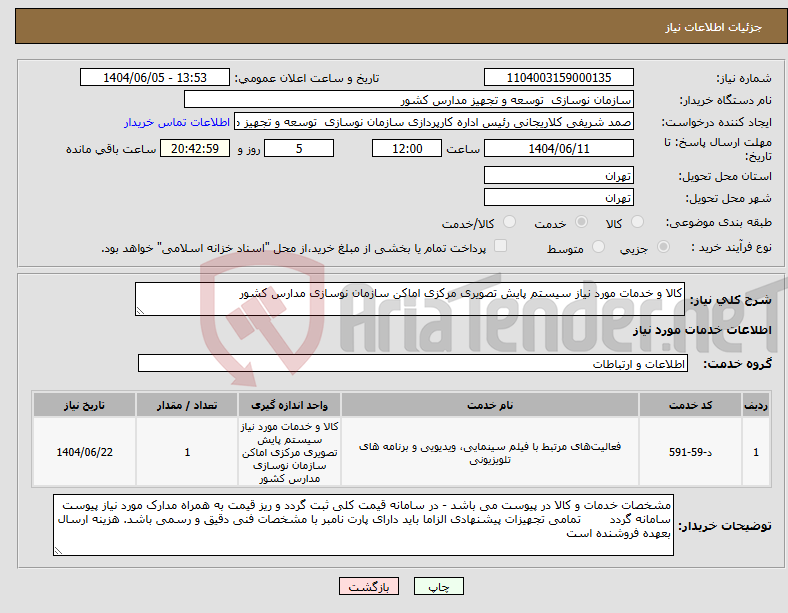Click the کد خدمت column header

pos(691,405)
